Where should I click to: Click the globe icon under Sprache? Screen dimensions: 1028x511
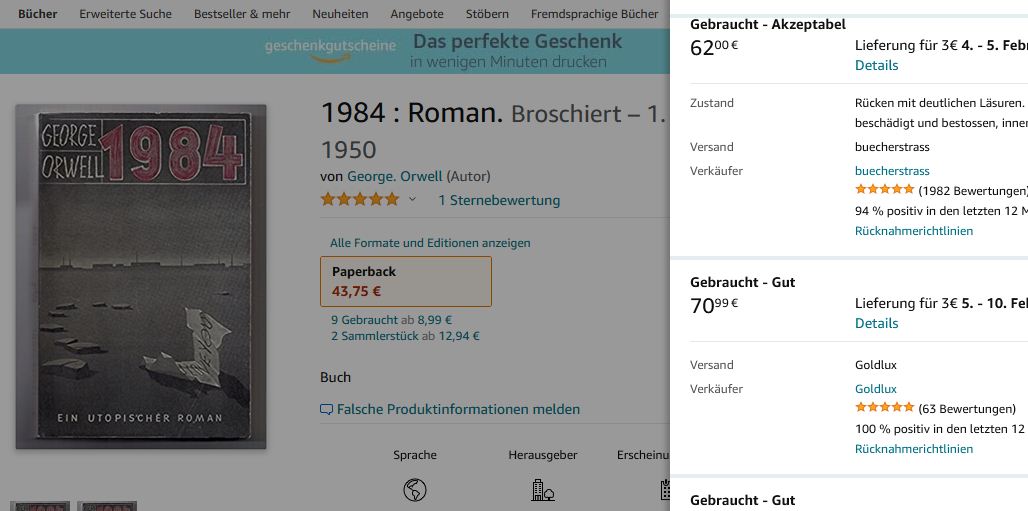pyautogui.click(x=415, y=490)
